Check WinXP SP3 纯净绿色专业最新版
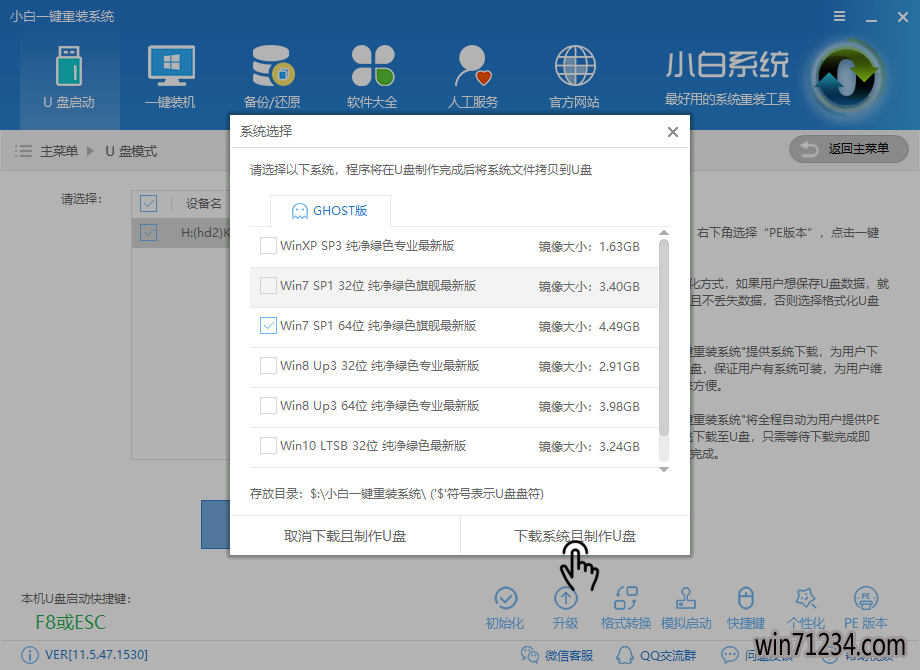920x670 pixels. 268,246
